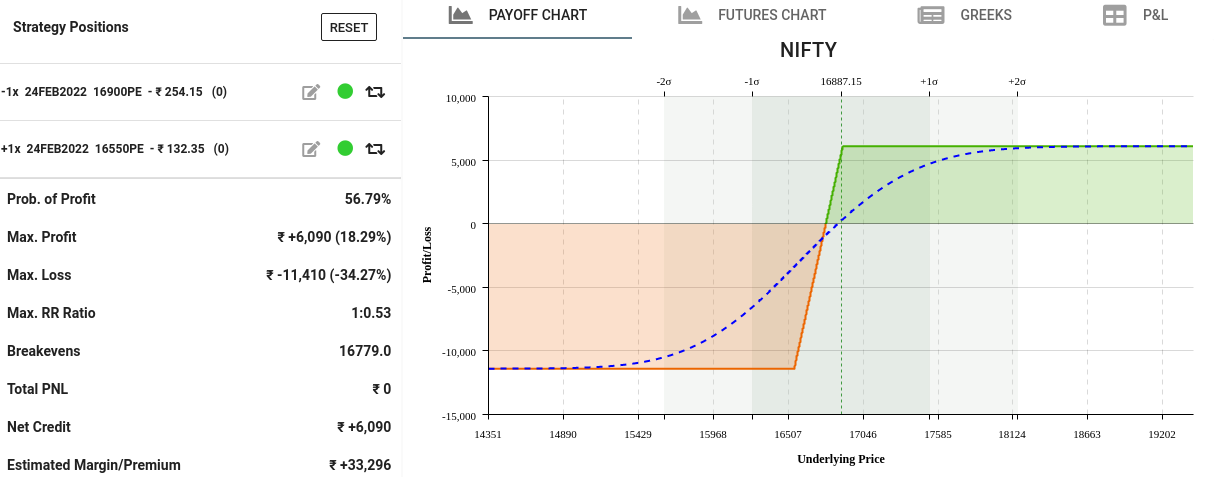Viewport: 1214px width, 477px height.
Task: Swap the 16550PE position using arrows icon
Action: (x=375, y=149)
